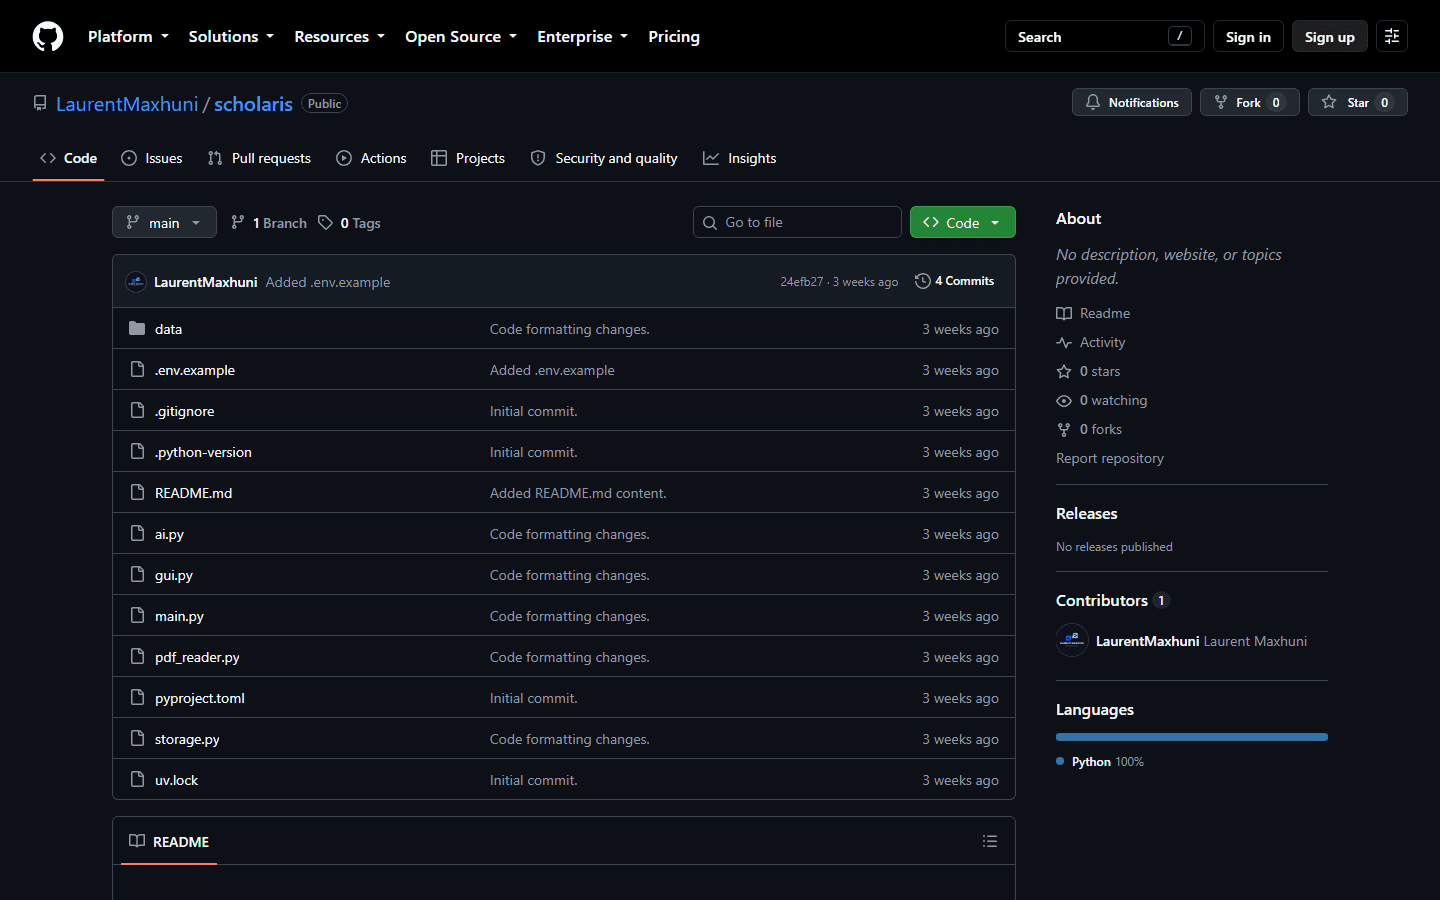Screen dimensions: 1440x900
Task: Switch to the Pull requests tab
Action: click(x=259, y=158)
